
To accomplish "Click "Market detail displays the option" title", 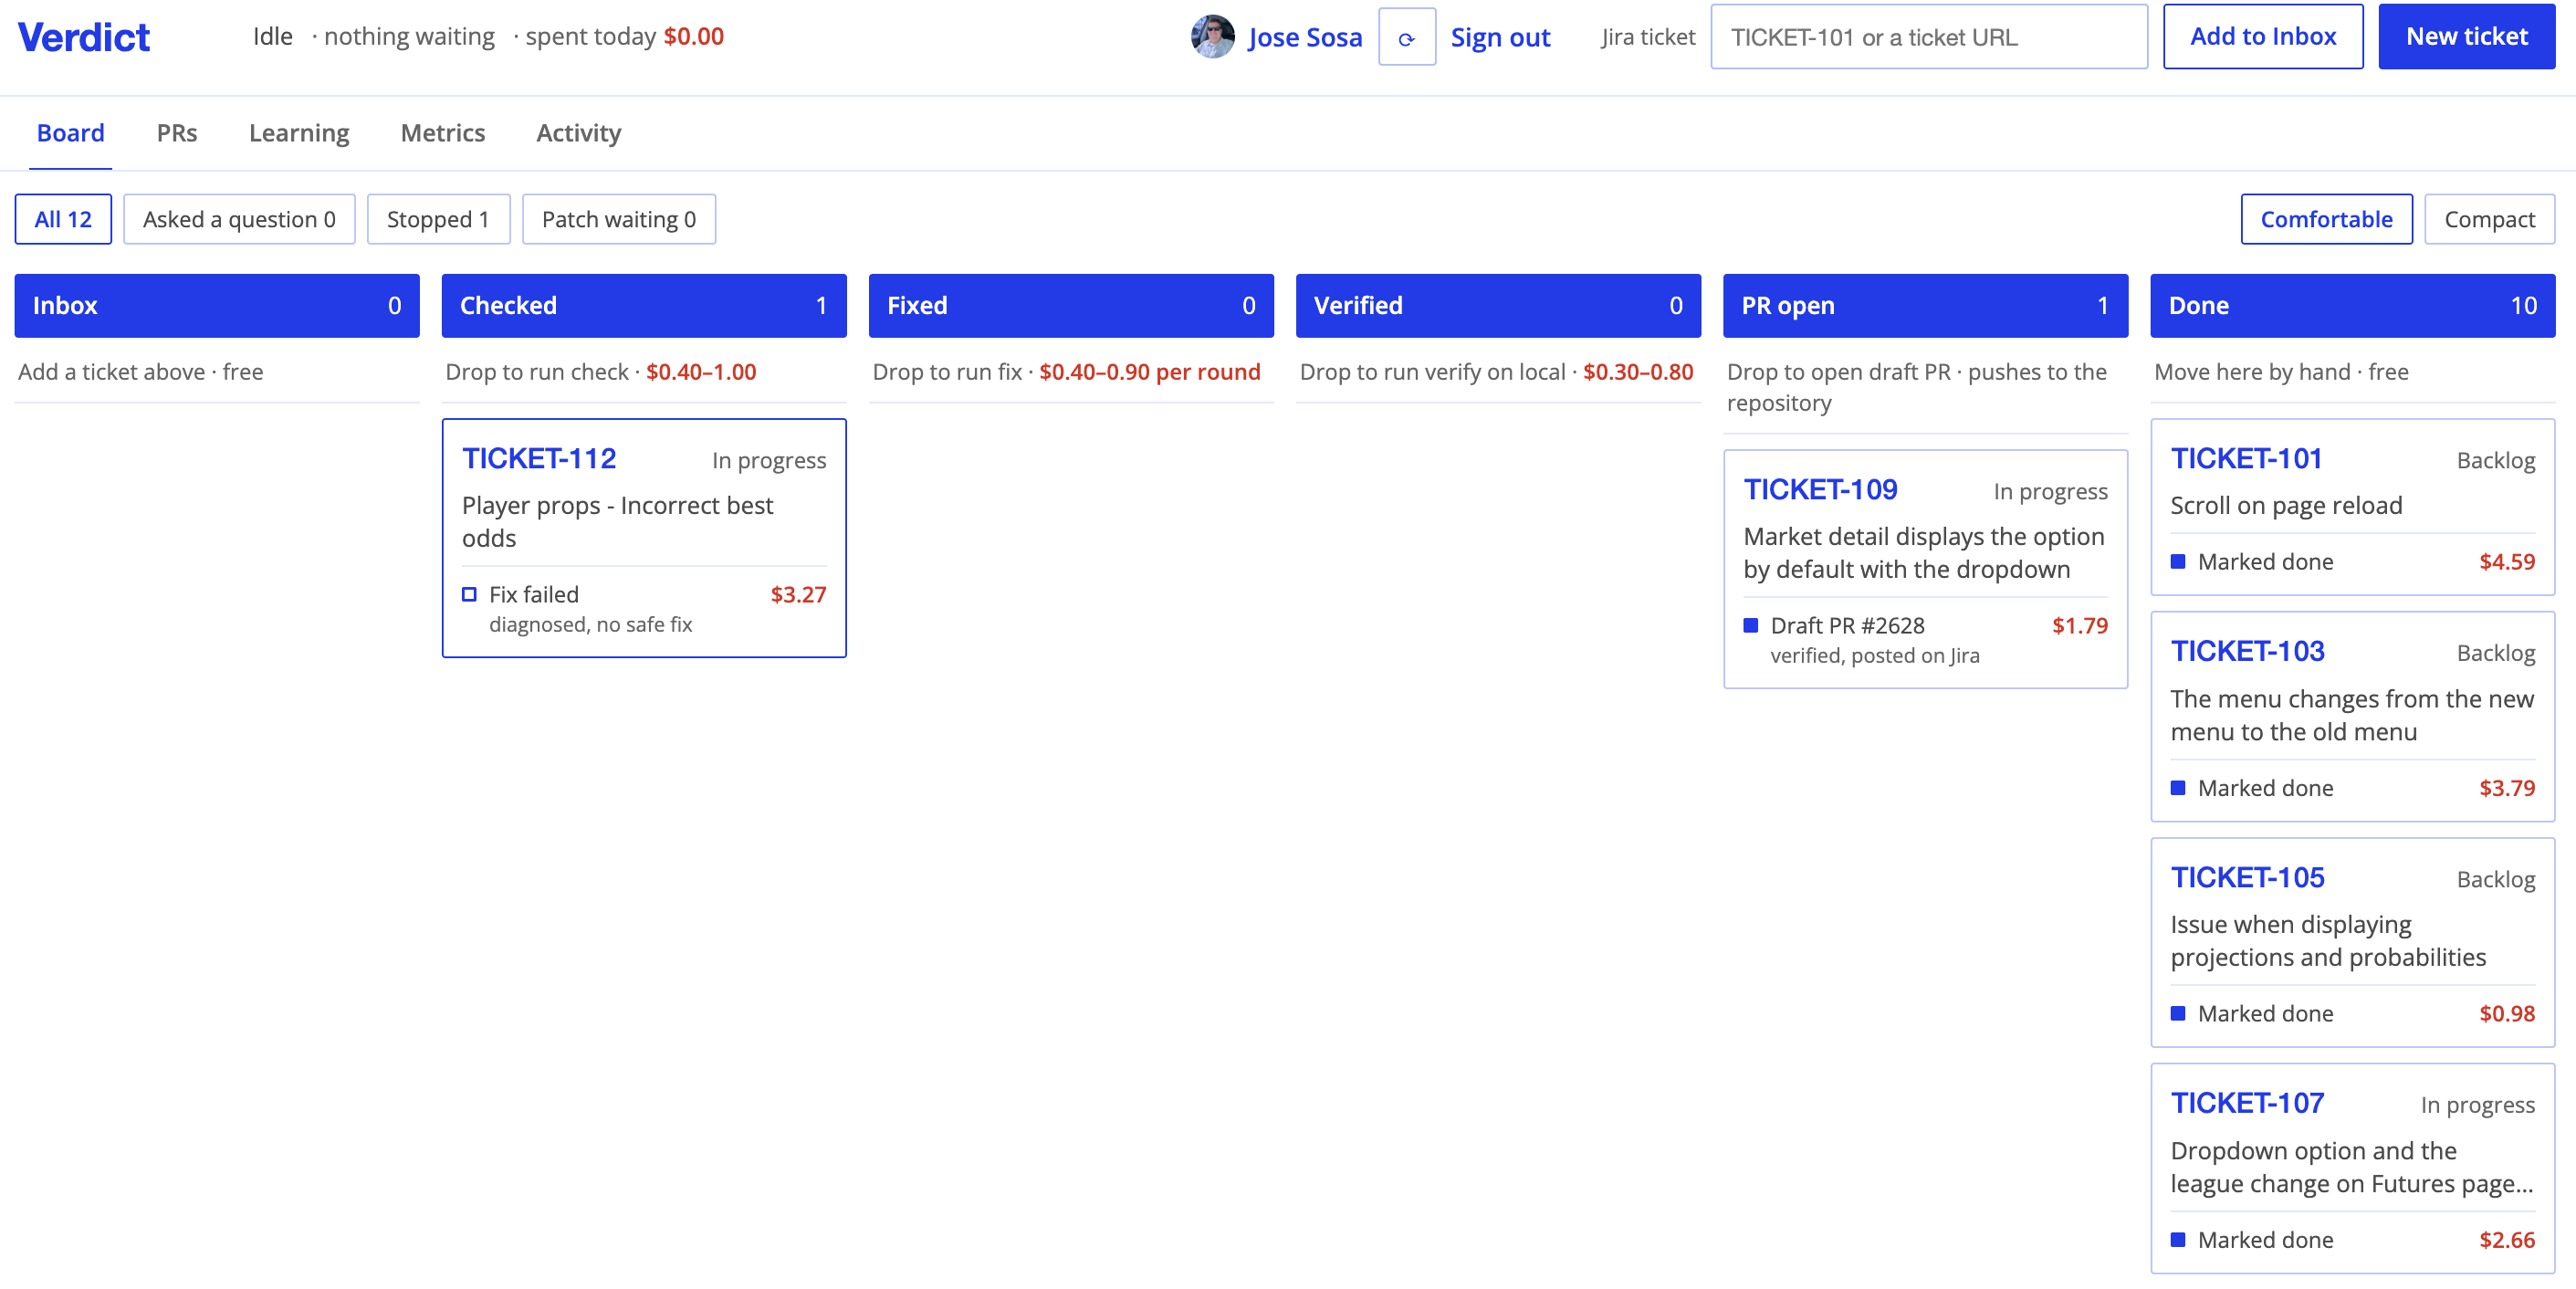I will [1923, 553].
